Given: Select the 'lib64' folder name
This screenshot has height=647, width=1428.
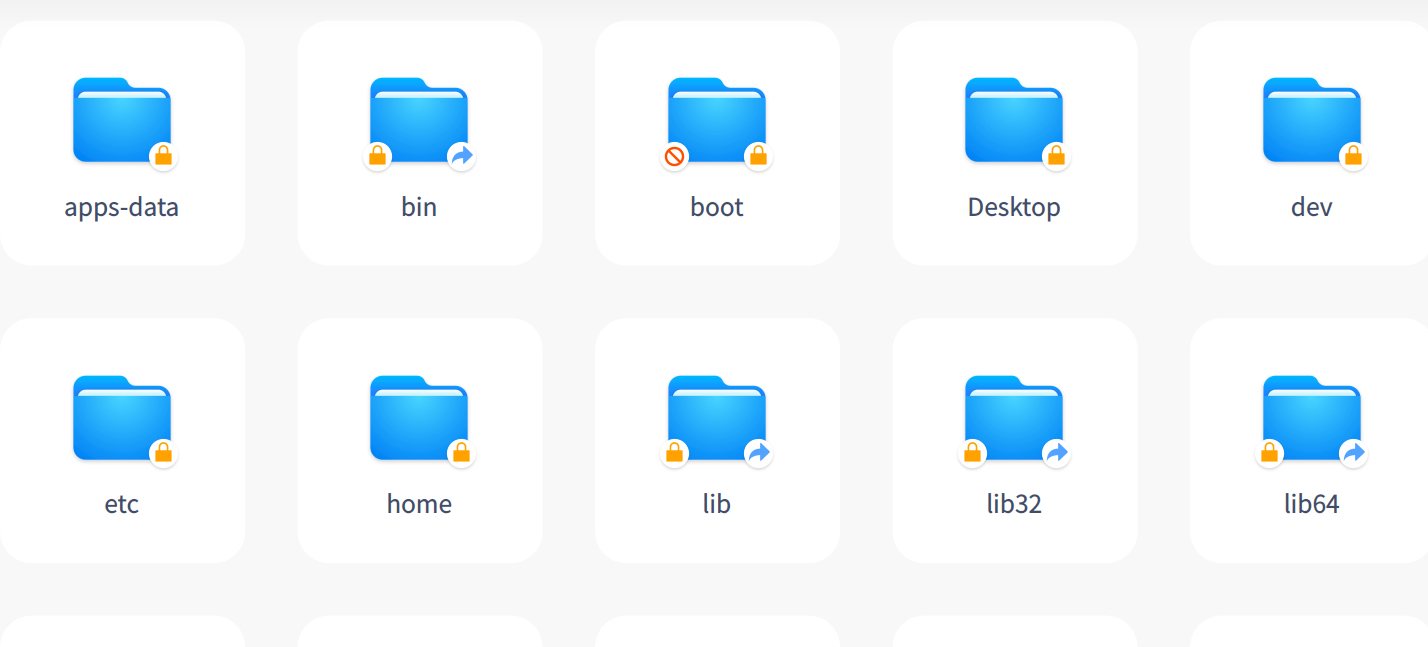Looking at the screenshot, I should tap(1312, 504).
